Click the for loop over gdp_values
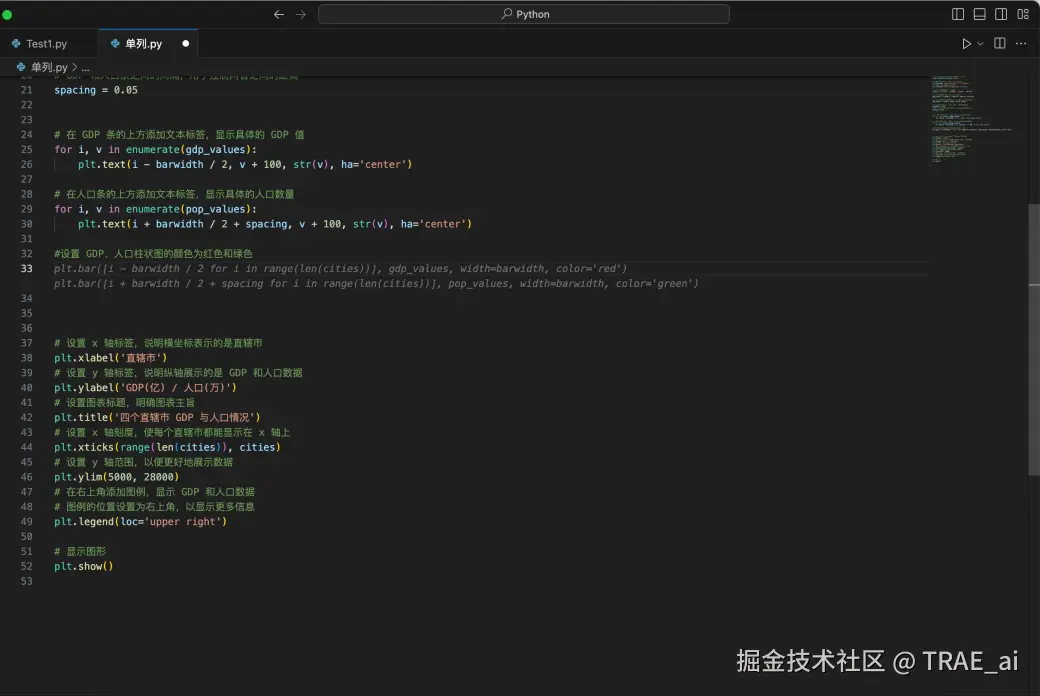The image size is (1040, 696). [155, 149]
